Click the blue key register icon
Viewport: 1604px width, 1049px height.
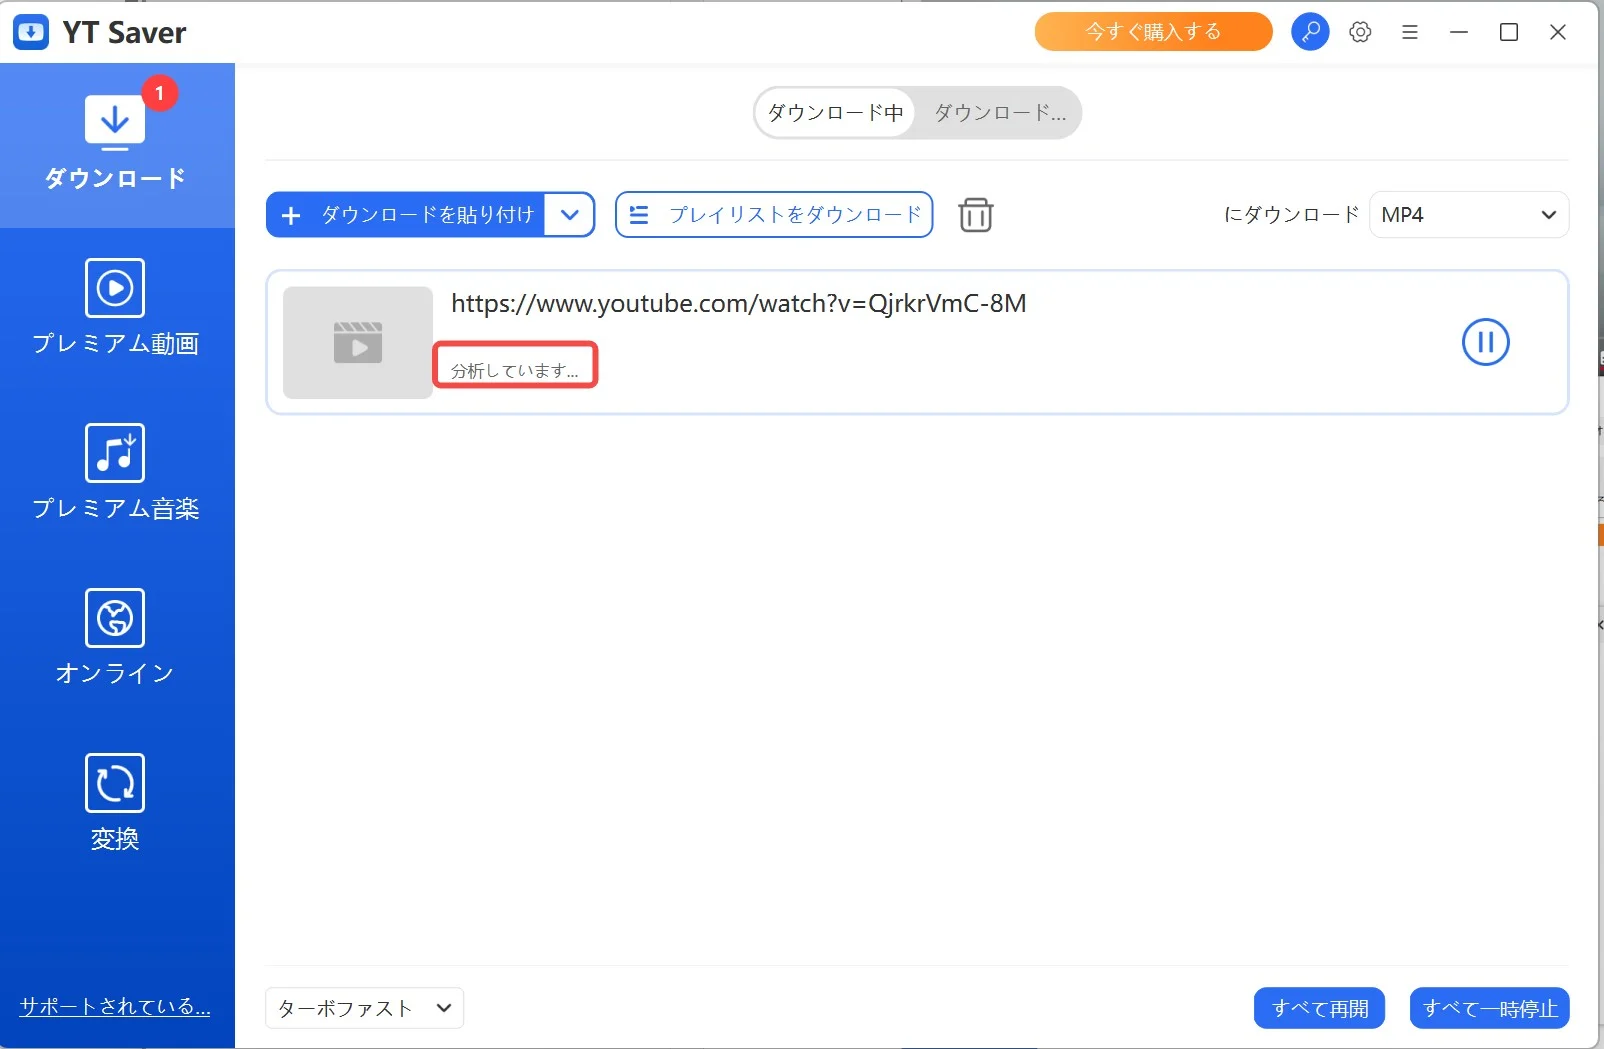[x=1310, y=32]
